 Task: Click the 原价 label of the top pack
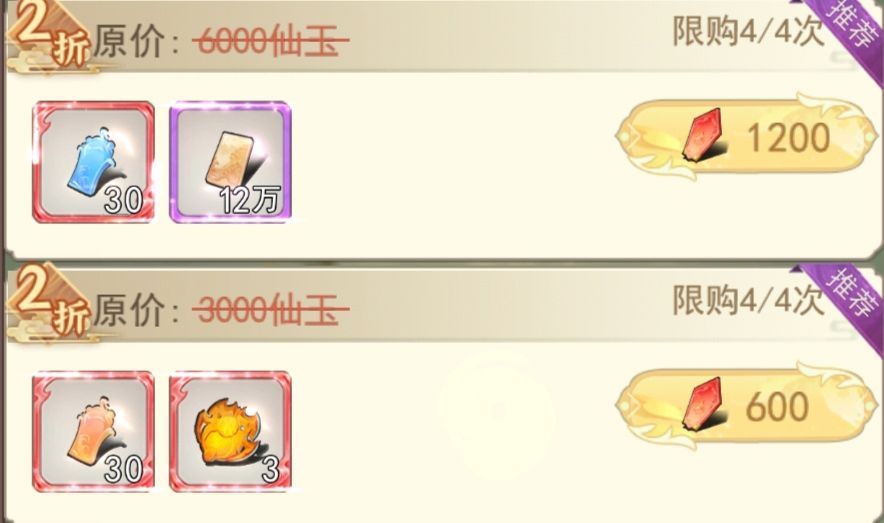(129, 41)
